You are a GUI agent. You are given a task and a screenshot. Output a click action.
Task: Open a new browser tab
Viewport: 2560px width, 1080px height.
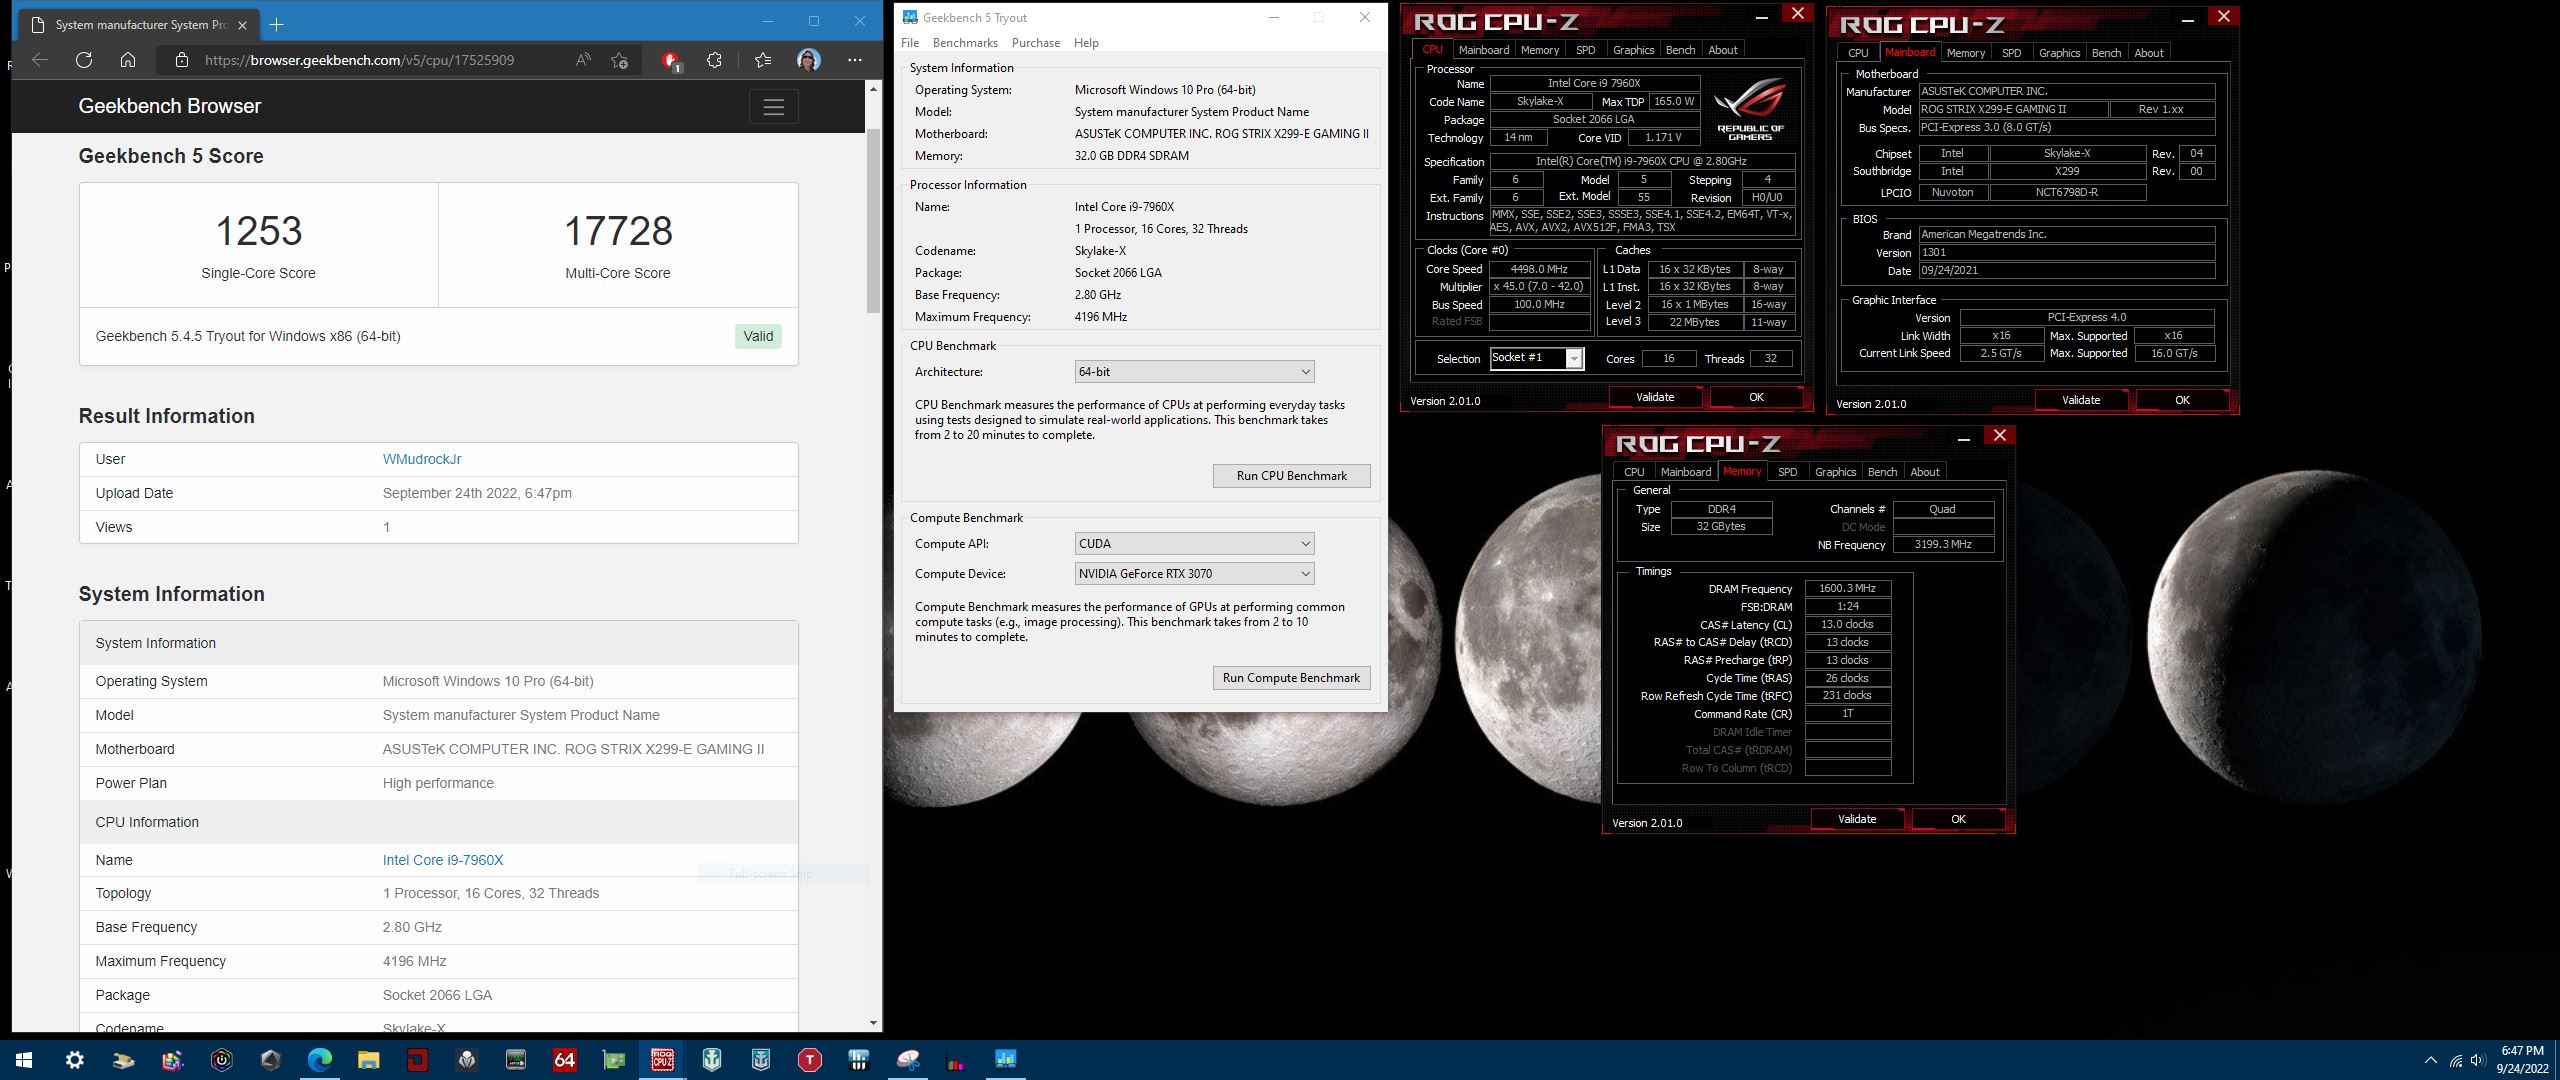277,24
